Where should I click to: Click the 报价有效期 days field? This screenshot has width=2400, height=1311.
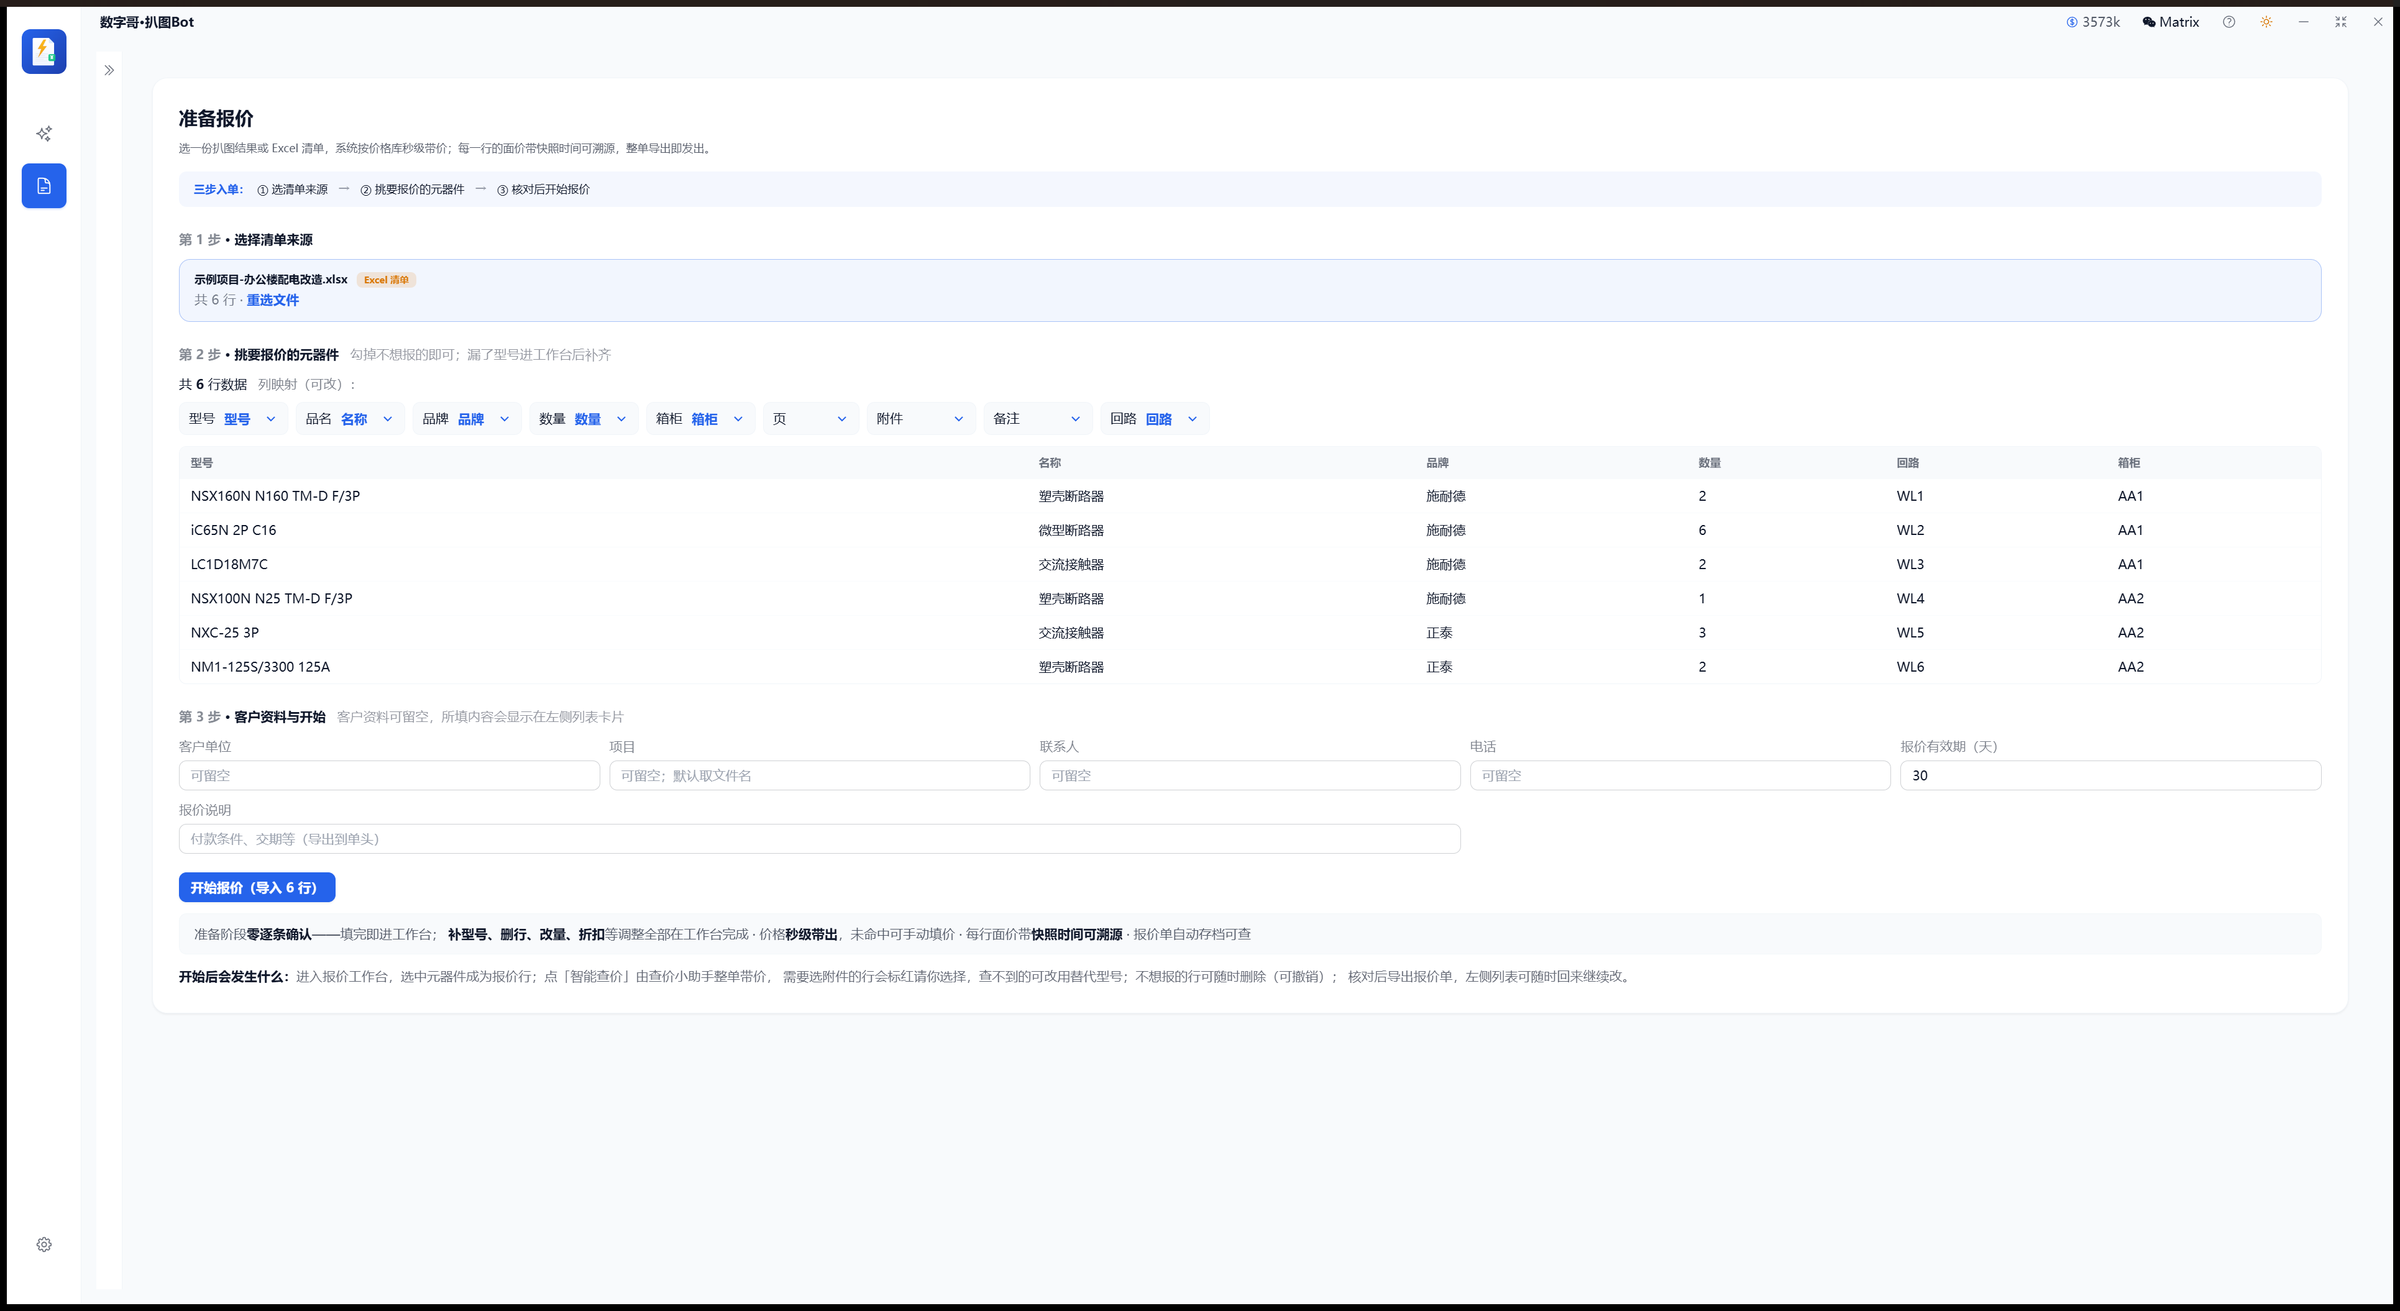[x=2110, y=775]
